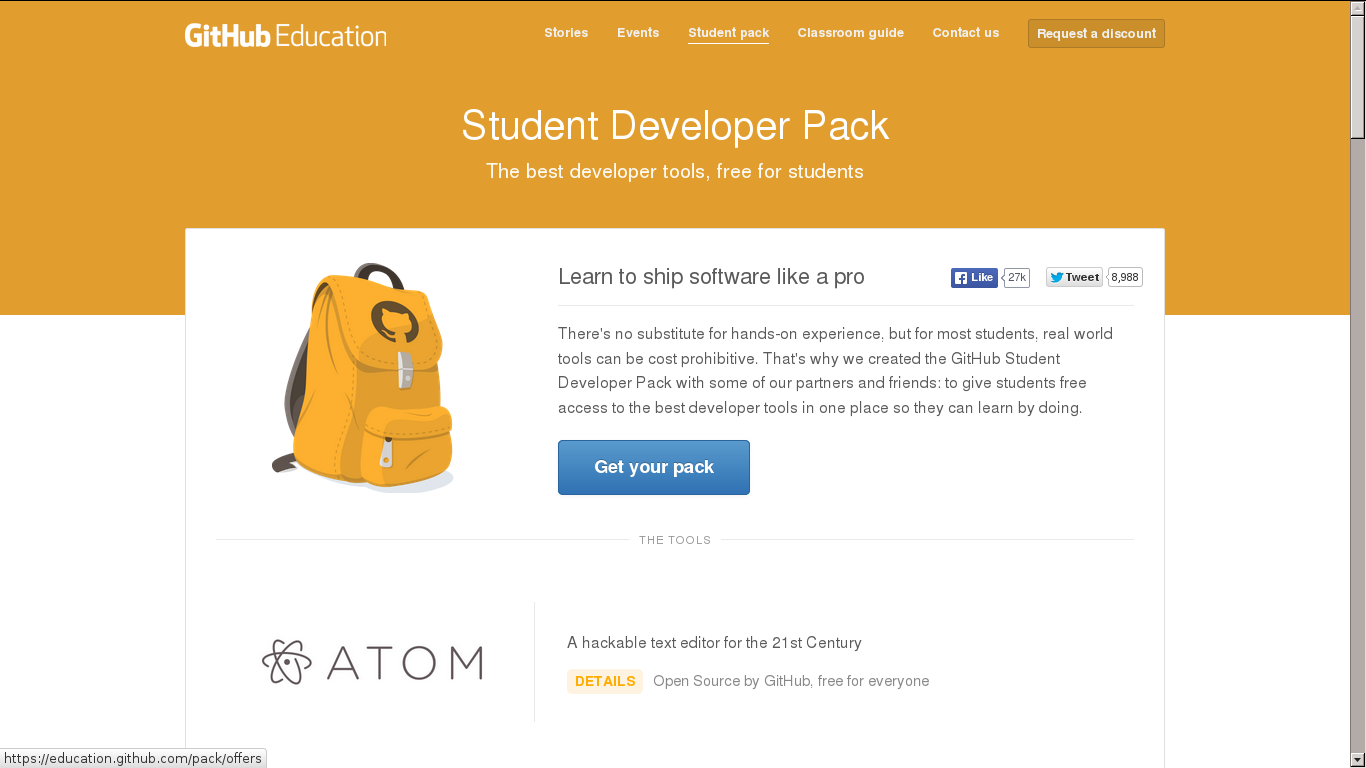Open the Contact us link
This screenshot has width=1366, height=768.
tap(966, 33)
